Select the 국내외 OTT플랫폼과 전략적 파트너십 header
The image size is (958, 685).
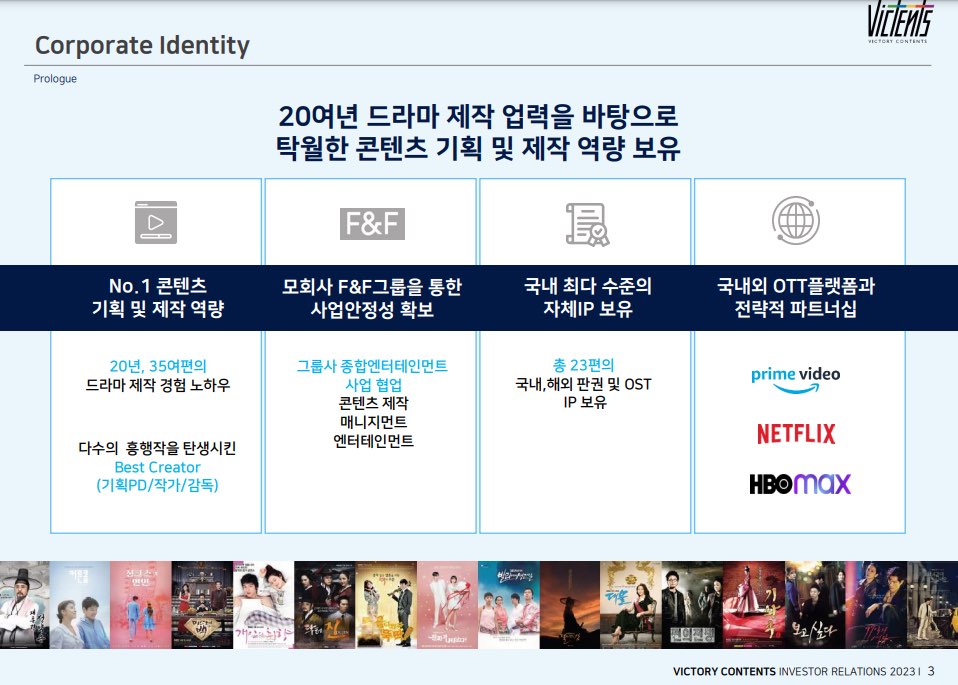coord(798,298)
